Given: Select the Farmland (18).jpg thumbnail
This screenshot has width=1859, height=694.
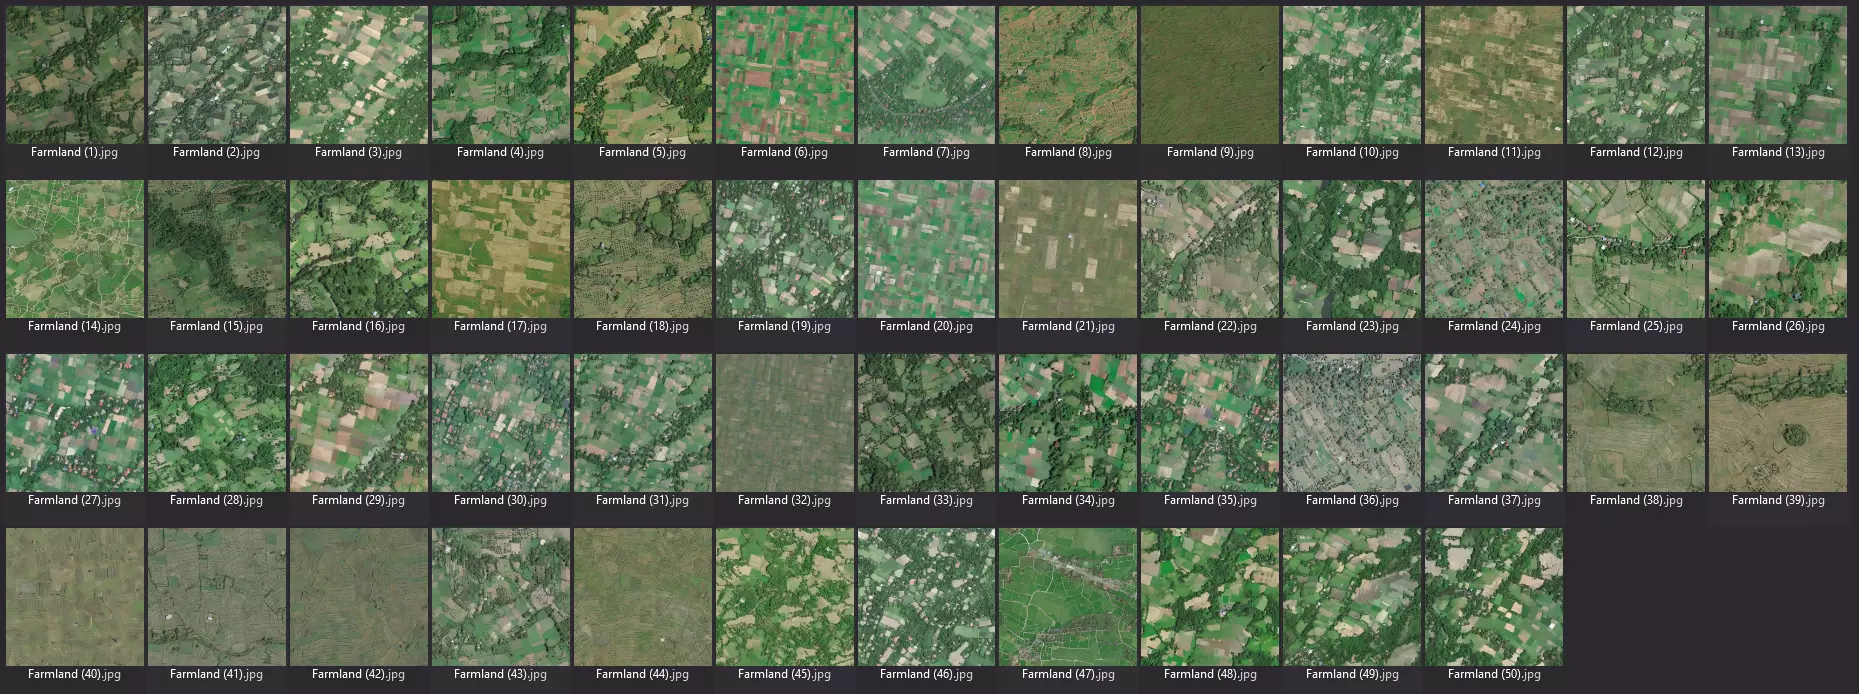Looking at the screenshot, I should coord(642,249).
